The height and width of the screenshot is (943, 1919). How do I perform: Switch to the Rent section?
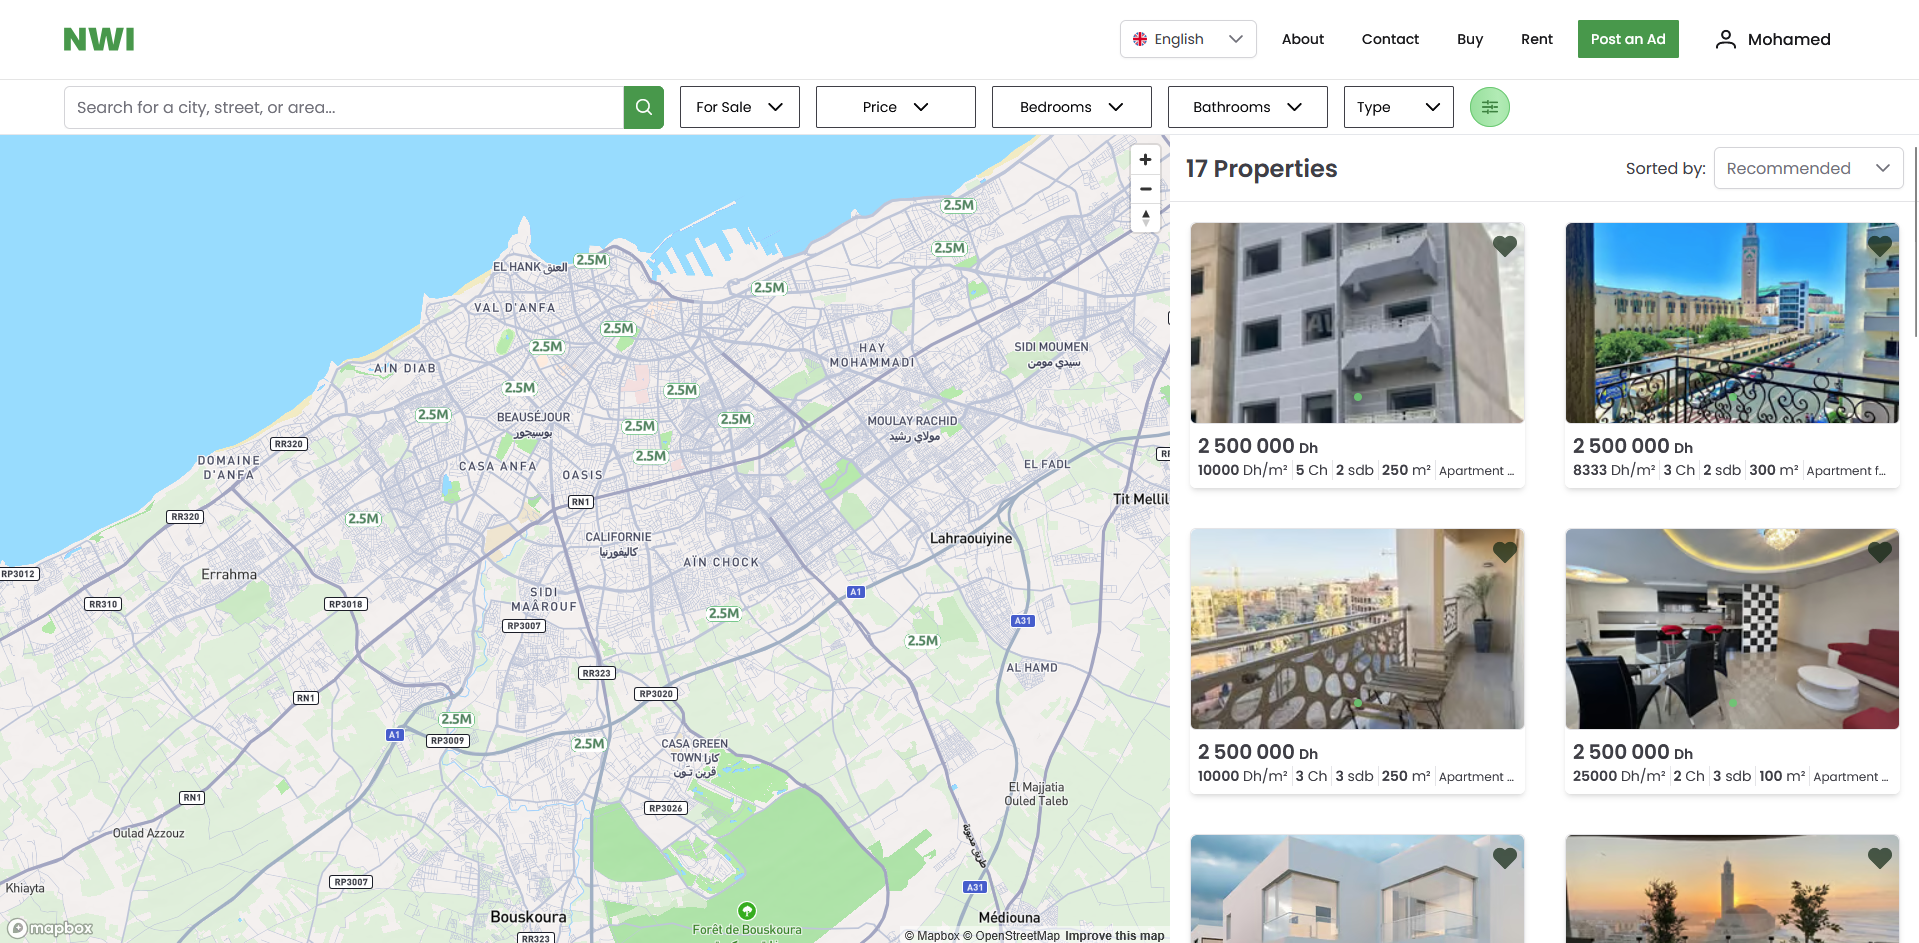click(1536, 39)
